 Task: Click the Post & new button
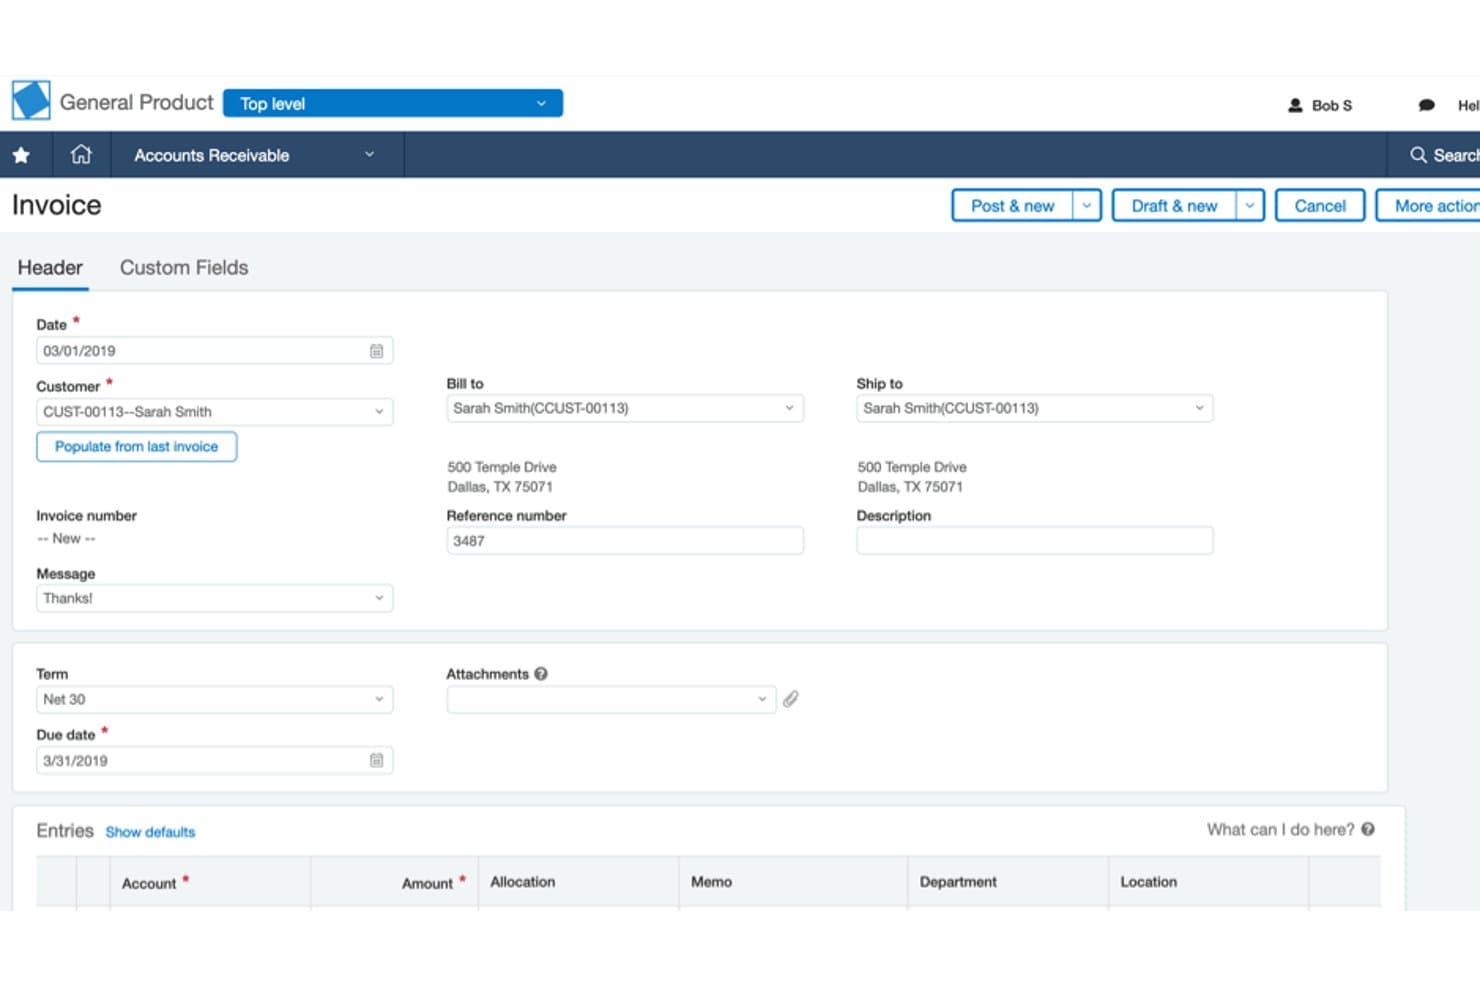pyautogui.click(x=1012, y=206)
